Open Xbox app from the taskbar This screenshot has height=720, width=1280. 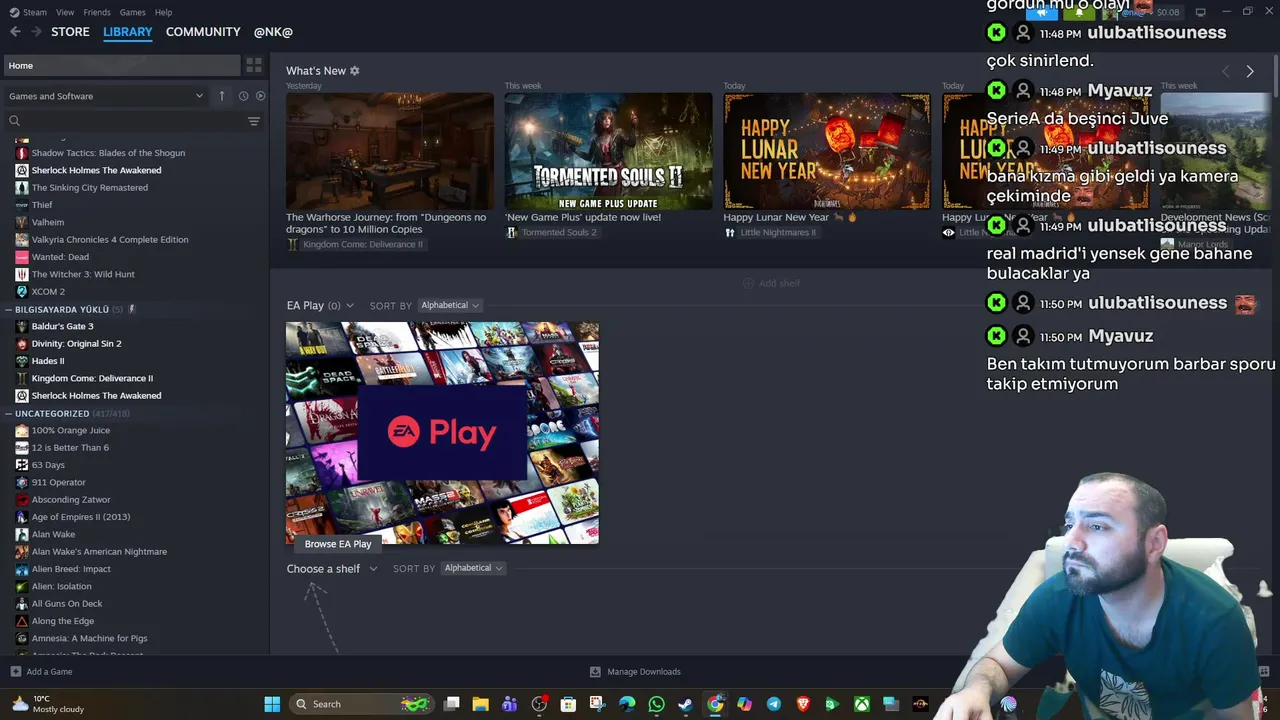coord(862,704)
